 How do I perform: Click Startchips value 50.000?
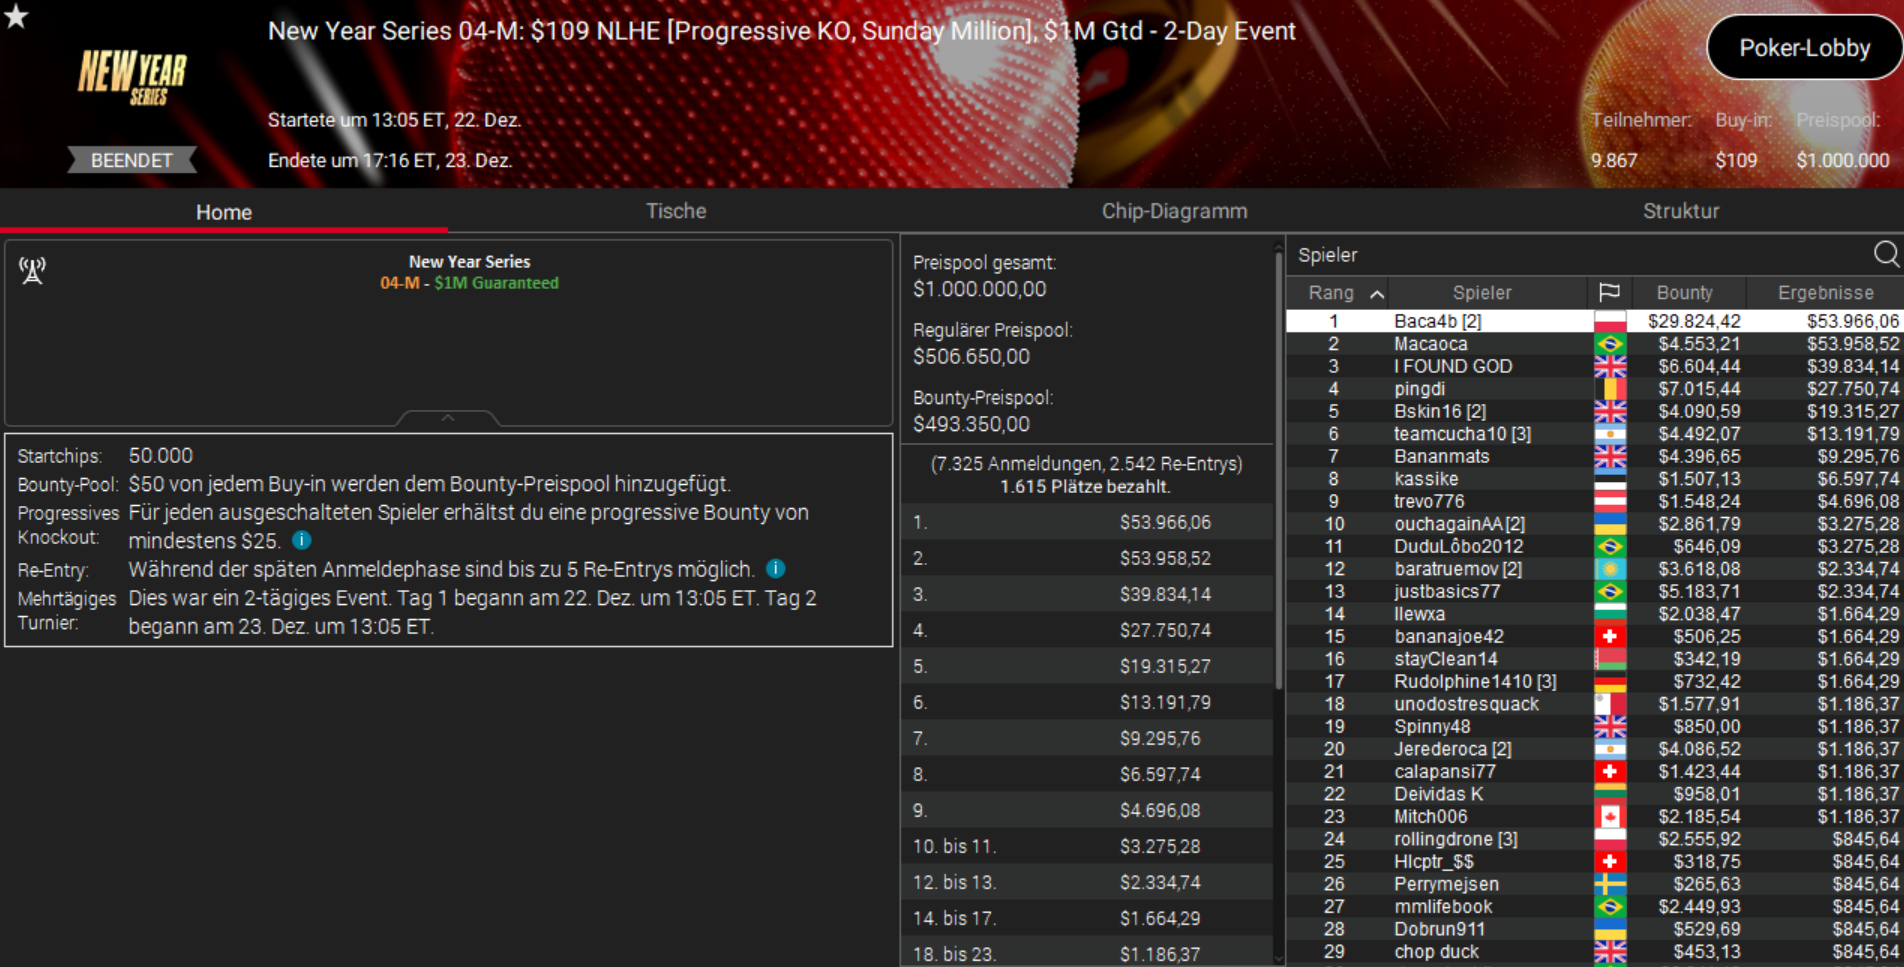coord(161,456)
